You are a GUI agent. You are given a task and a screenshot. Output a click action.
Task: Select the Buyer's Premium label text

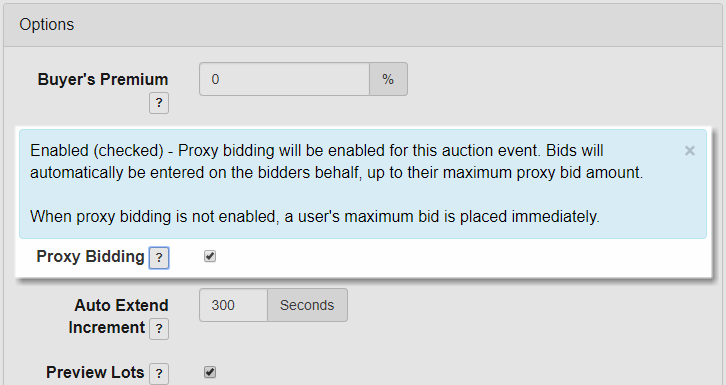(103, 79)
